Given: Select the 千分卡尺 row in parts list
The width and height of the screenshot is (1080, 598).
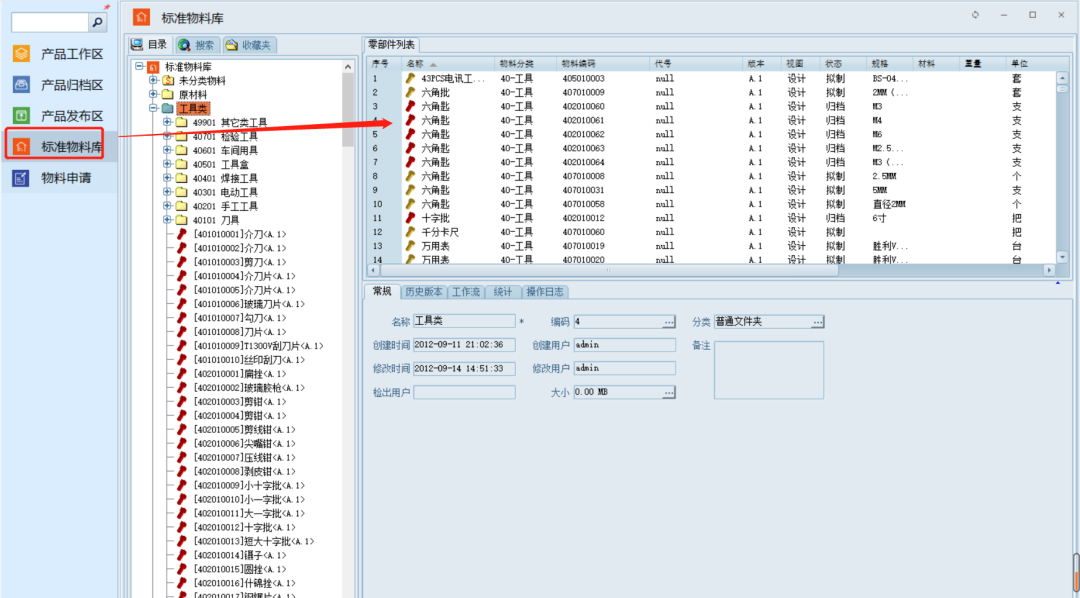Looking at the screenshot, I should 439,232.
